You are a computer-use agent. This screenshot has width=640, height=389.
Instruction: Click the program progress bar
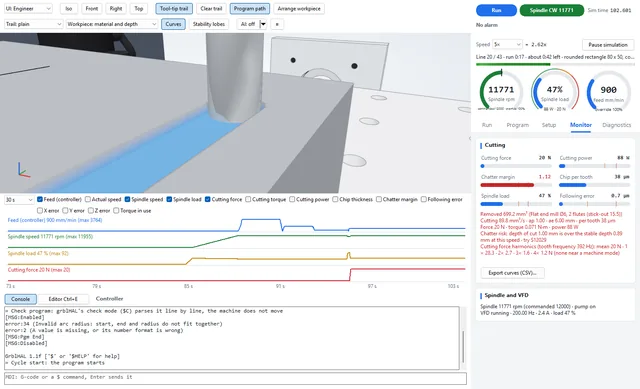(555, 64)
